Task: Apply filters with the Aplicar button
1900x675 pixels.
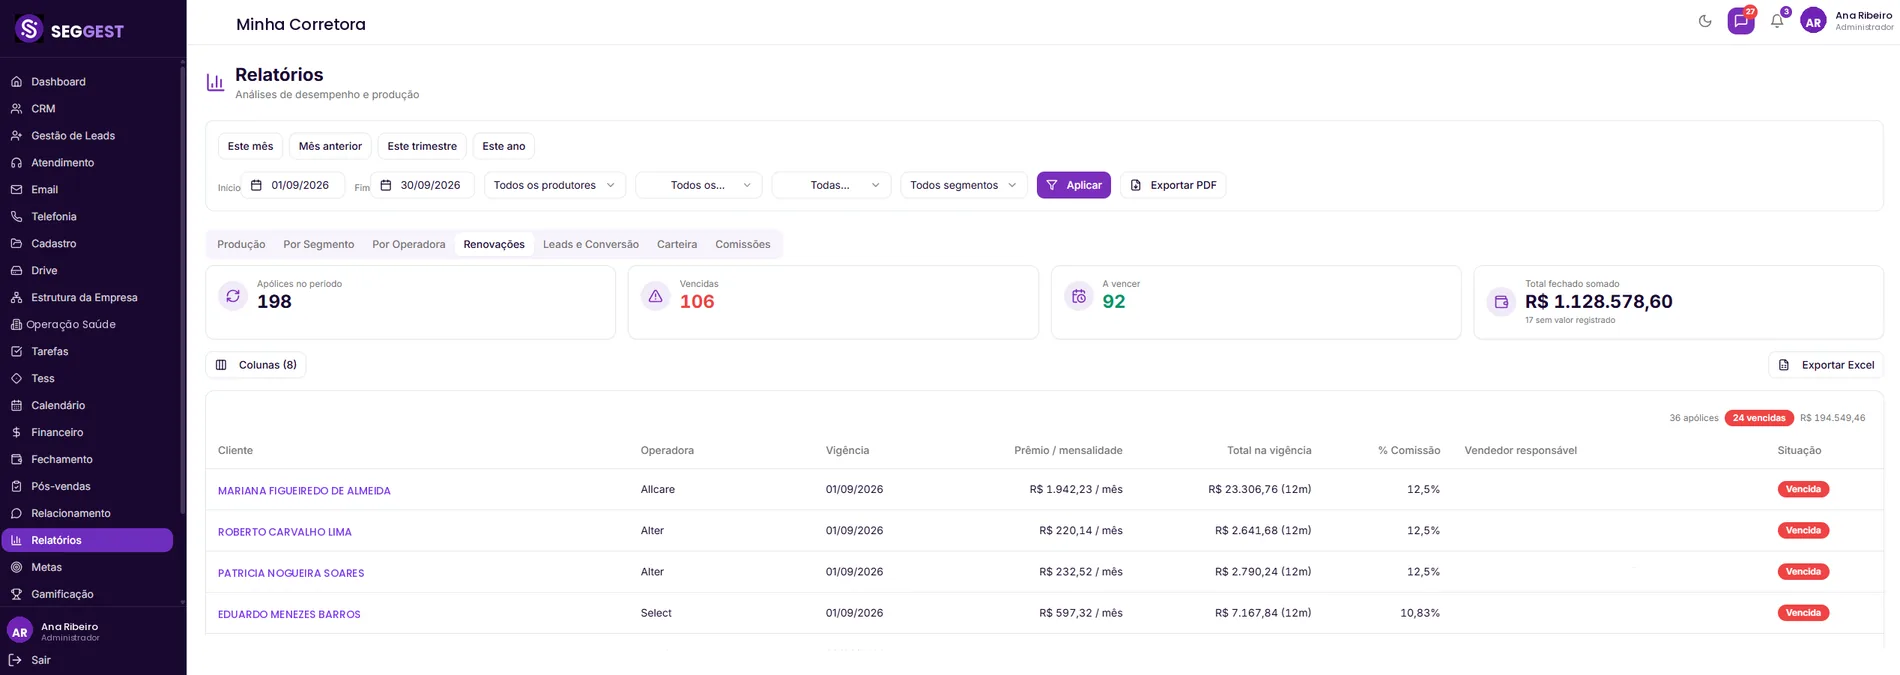Action: pos(1074,185)
